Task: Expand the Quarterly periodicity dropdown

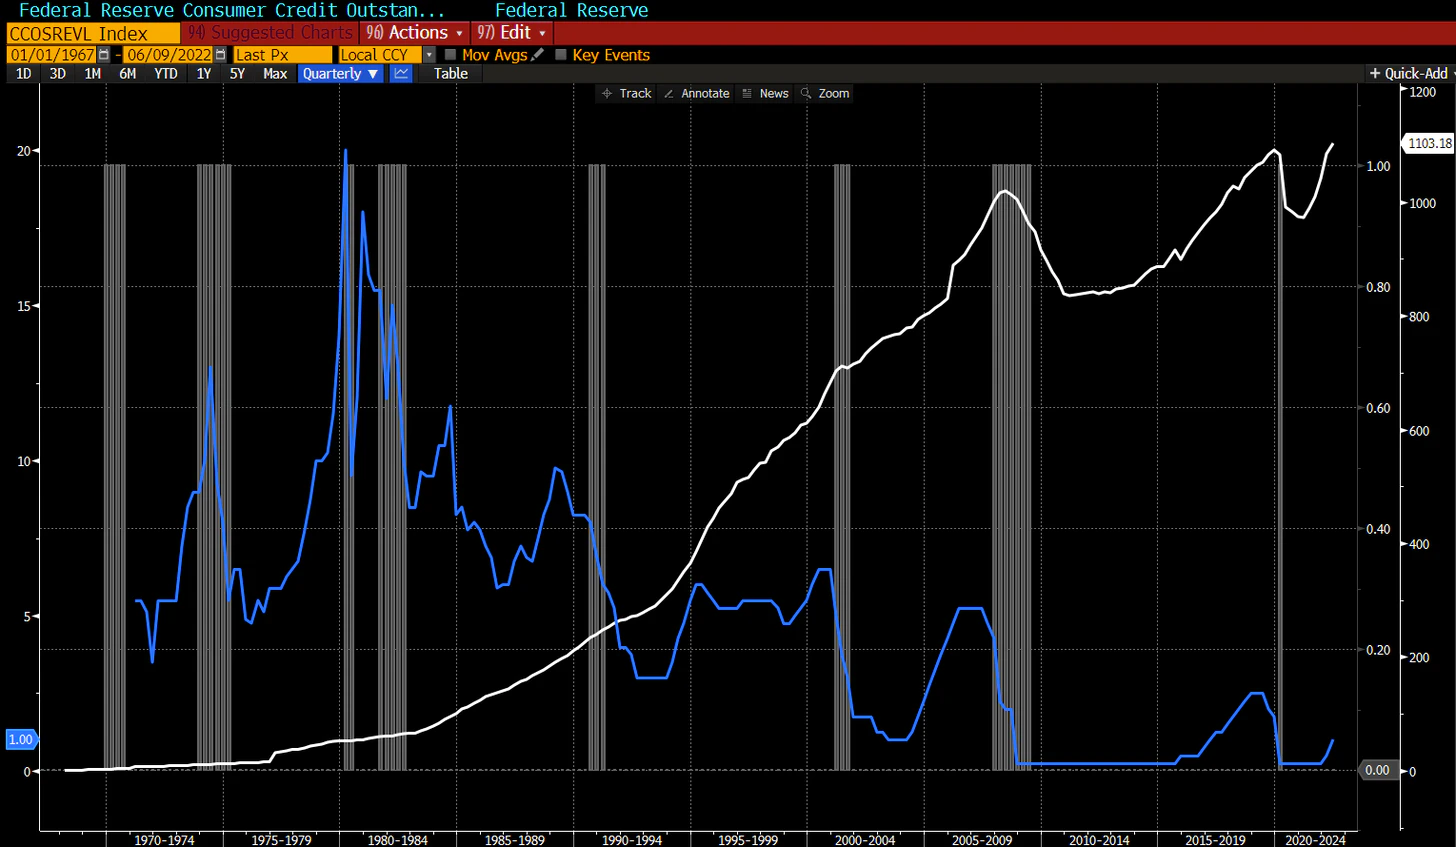Action: click(x=340, y=73)
